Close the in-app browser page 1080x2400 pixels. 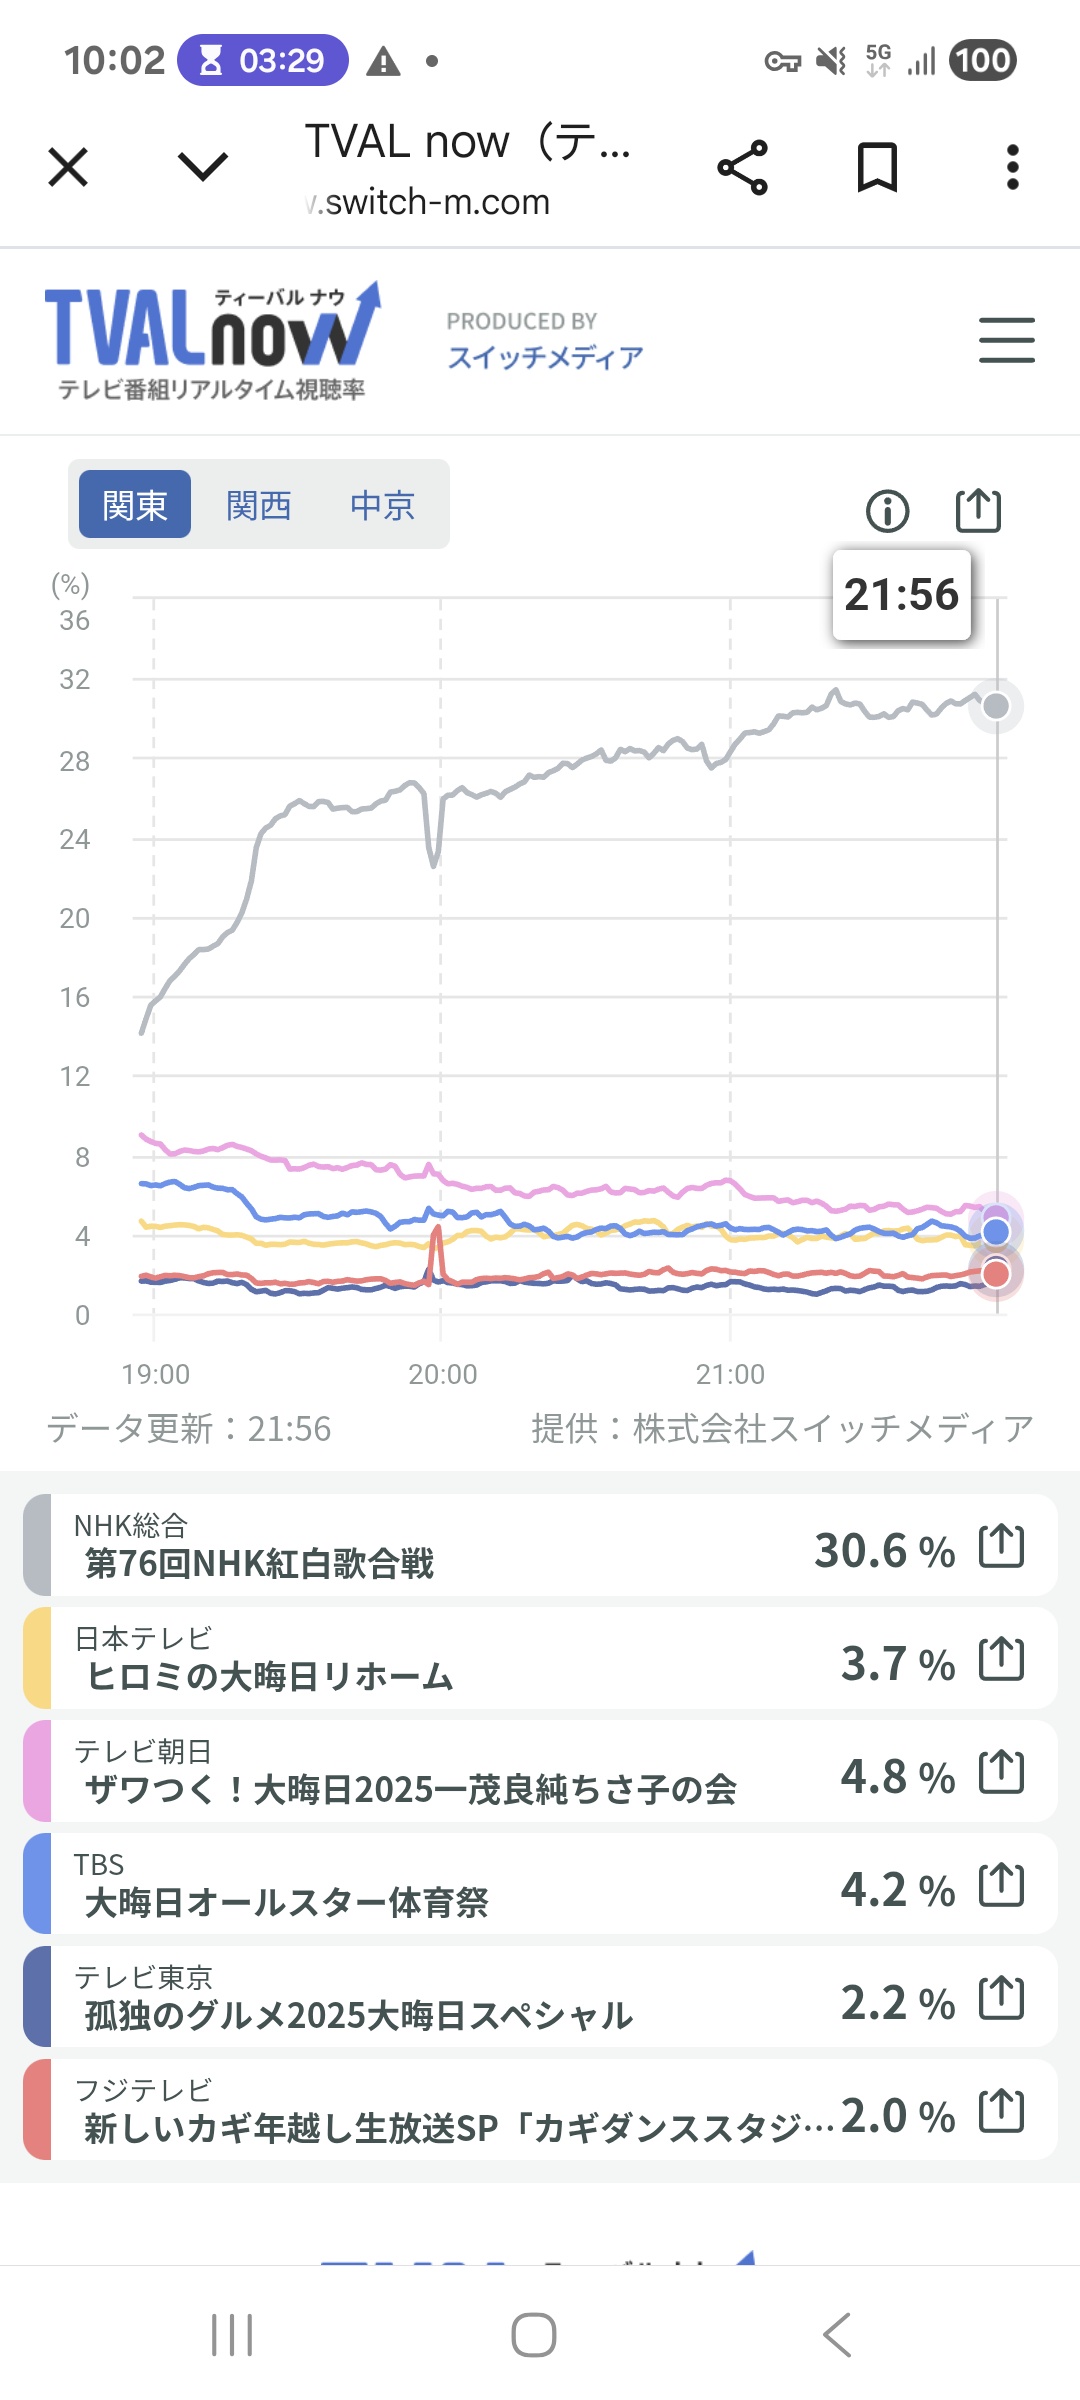pos(68,167)
